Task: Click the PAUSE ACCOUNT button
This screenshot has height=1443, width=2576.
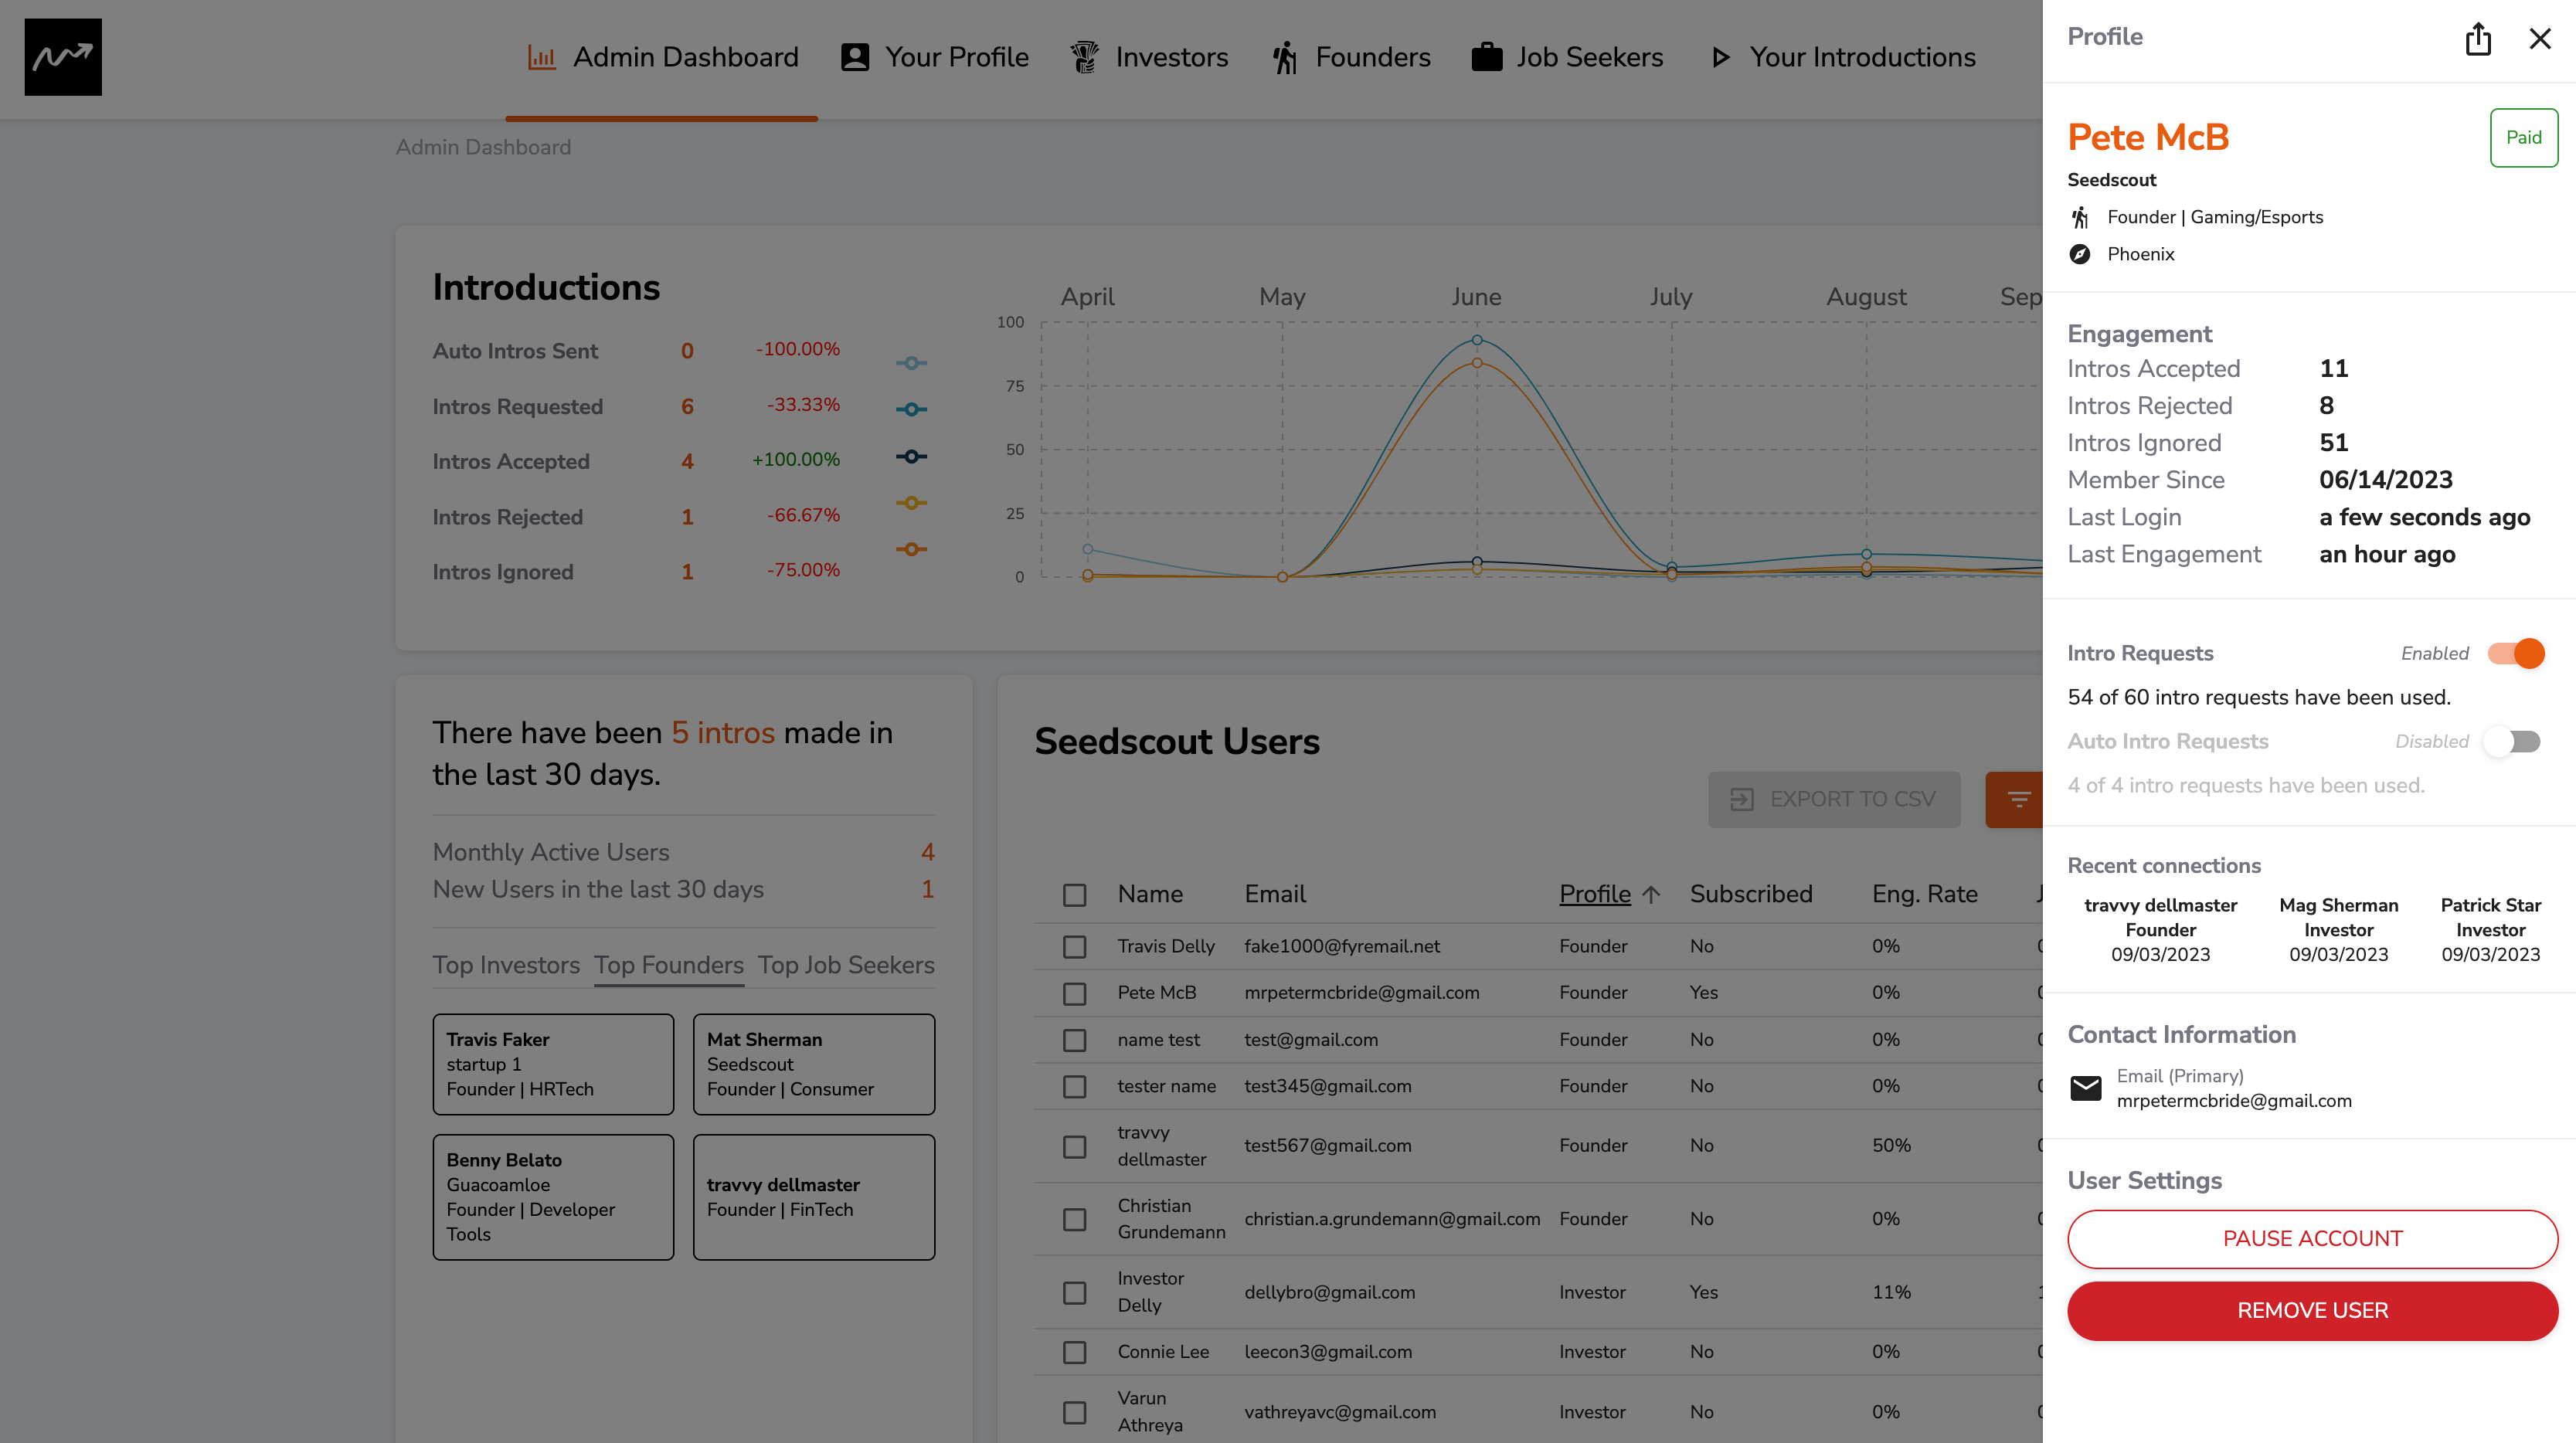Action: pyautogui.click(x=2312, y=1239)
